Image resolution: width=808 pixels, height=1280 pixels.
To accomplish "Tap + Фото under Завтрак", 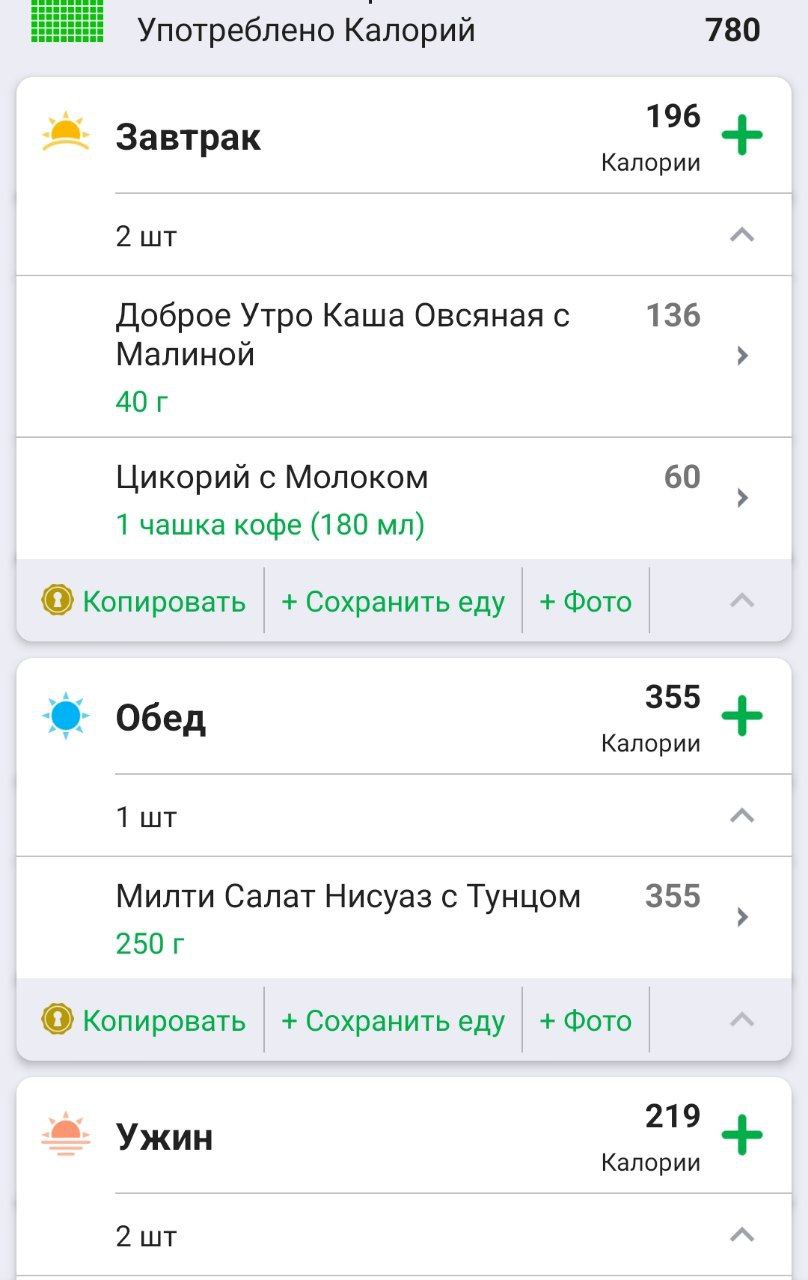I will click(586, 601).
